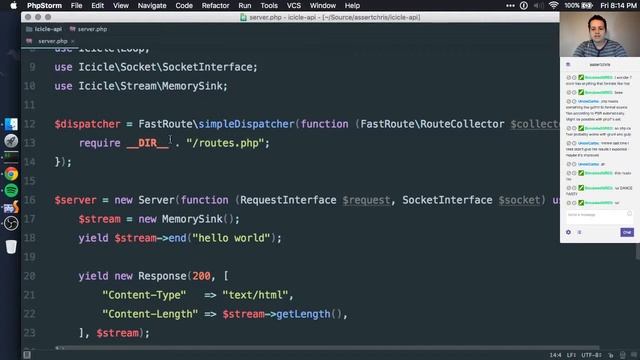Open the Trash in the Dock
640x360 pixels.
click(x=11, y=247)
